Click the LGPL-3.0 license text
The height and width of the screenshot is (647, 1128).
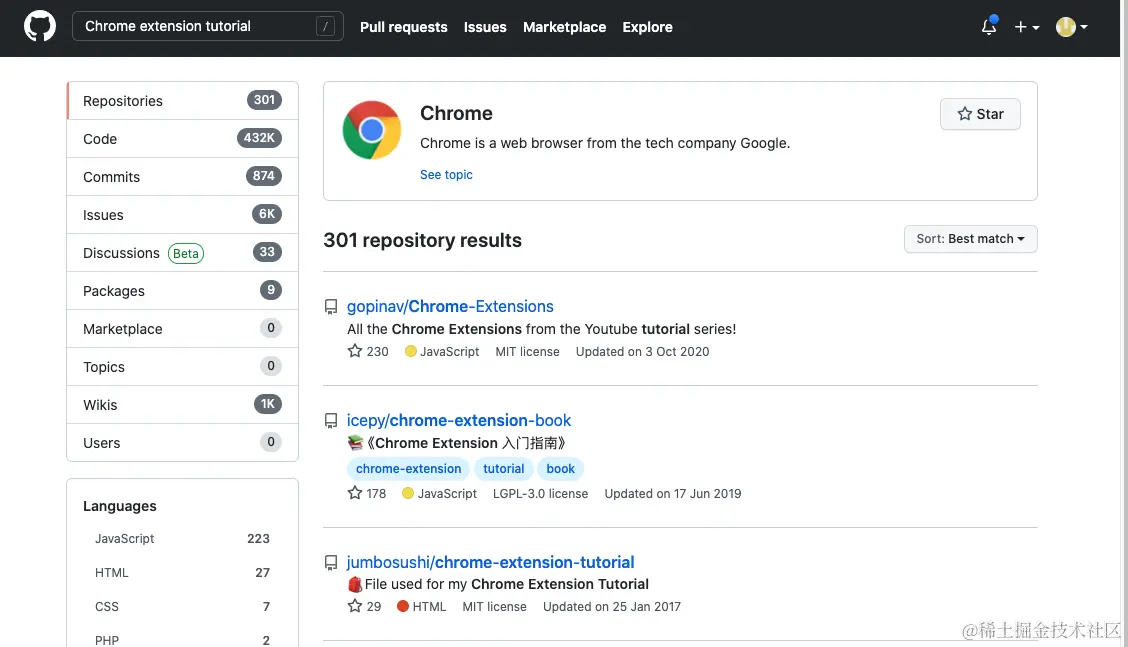click(x=540, y=494)
